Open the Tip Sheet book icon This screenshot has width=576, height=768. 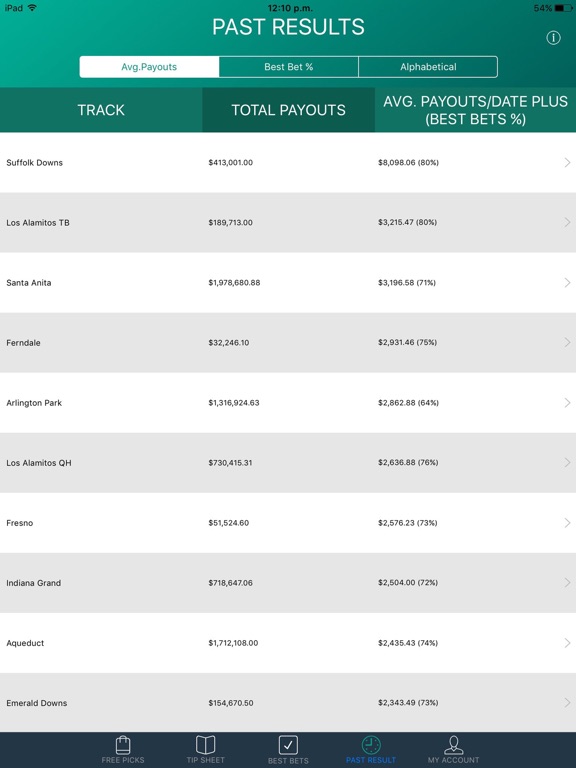pos(205,745)
